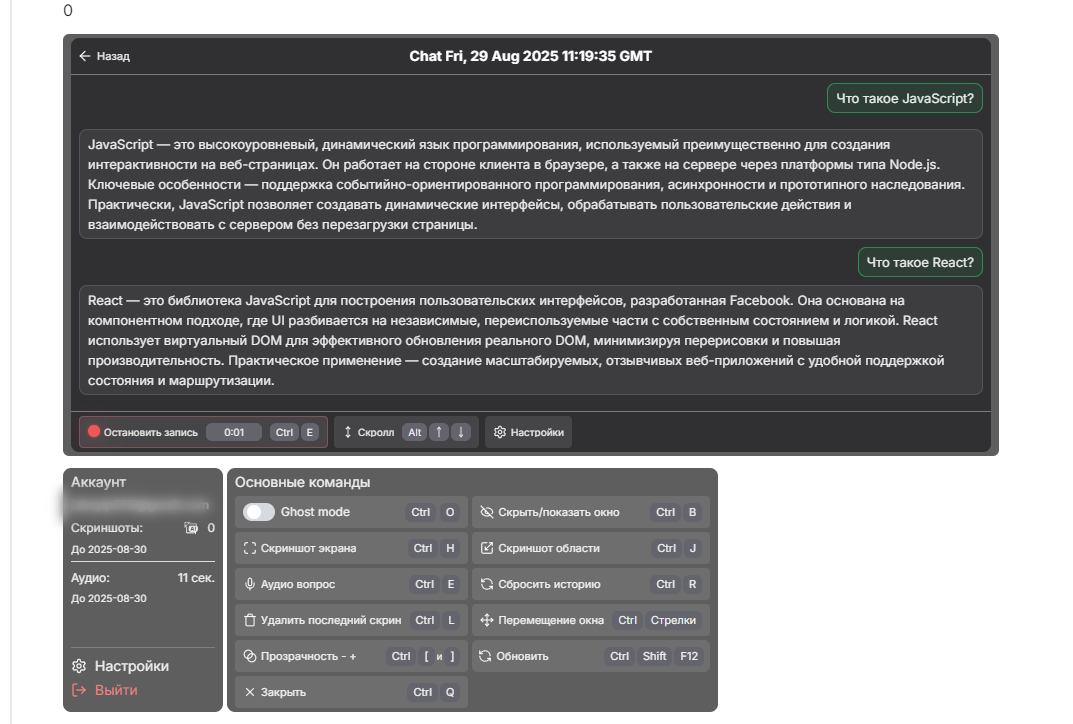Select the Обновить command row
1073x724 pixels.
pos(589,656)
